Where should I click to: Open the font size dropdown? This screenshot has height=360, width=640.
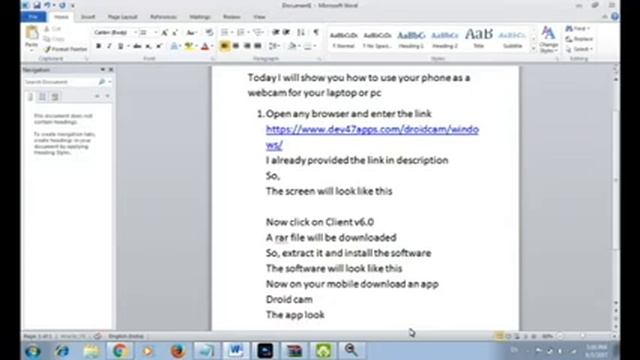coord(156,33)
